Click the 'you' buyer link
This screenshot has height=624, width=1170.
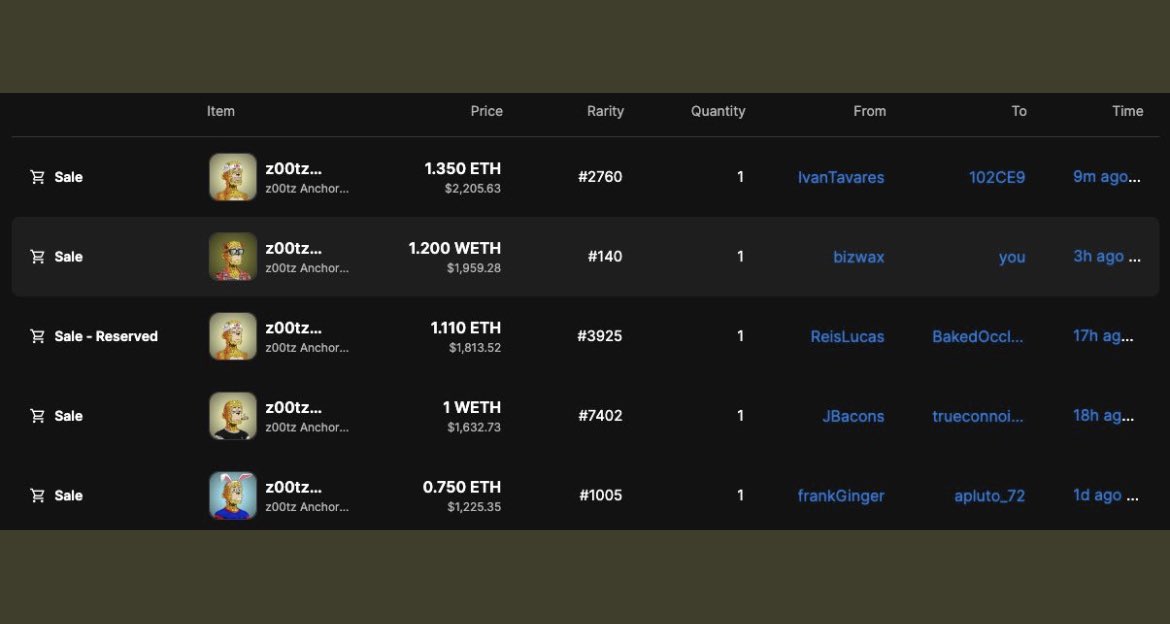coord(1012,258)
